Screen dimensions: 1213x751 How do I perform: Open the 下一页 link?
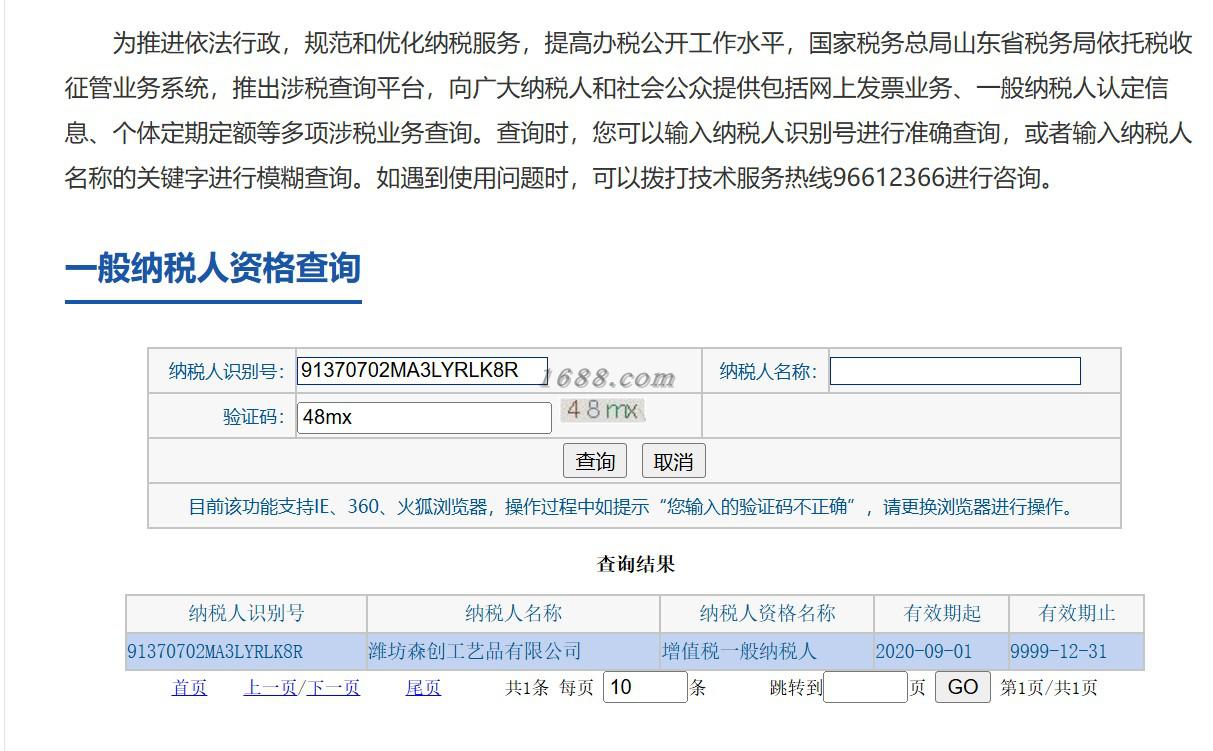332,688
